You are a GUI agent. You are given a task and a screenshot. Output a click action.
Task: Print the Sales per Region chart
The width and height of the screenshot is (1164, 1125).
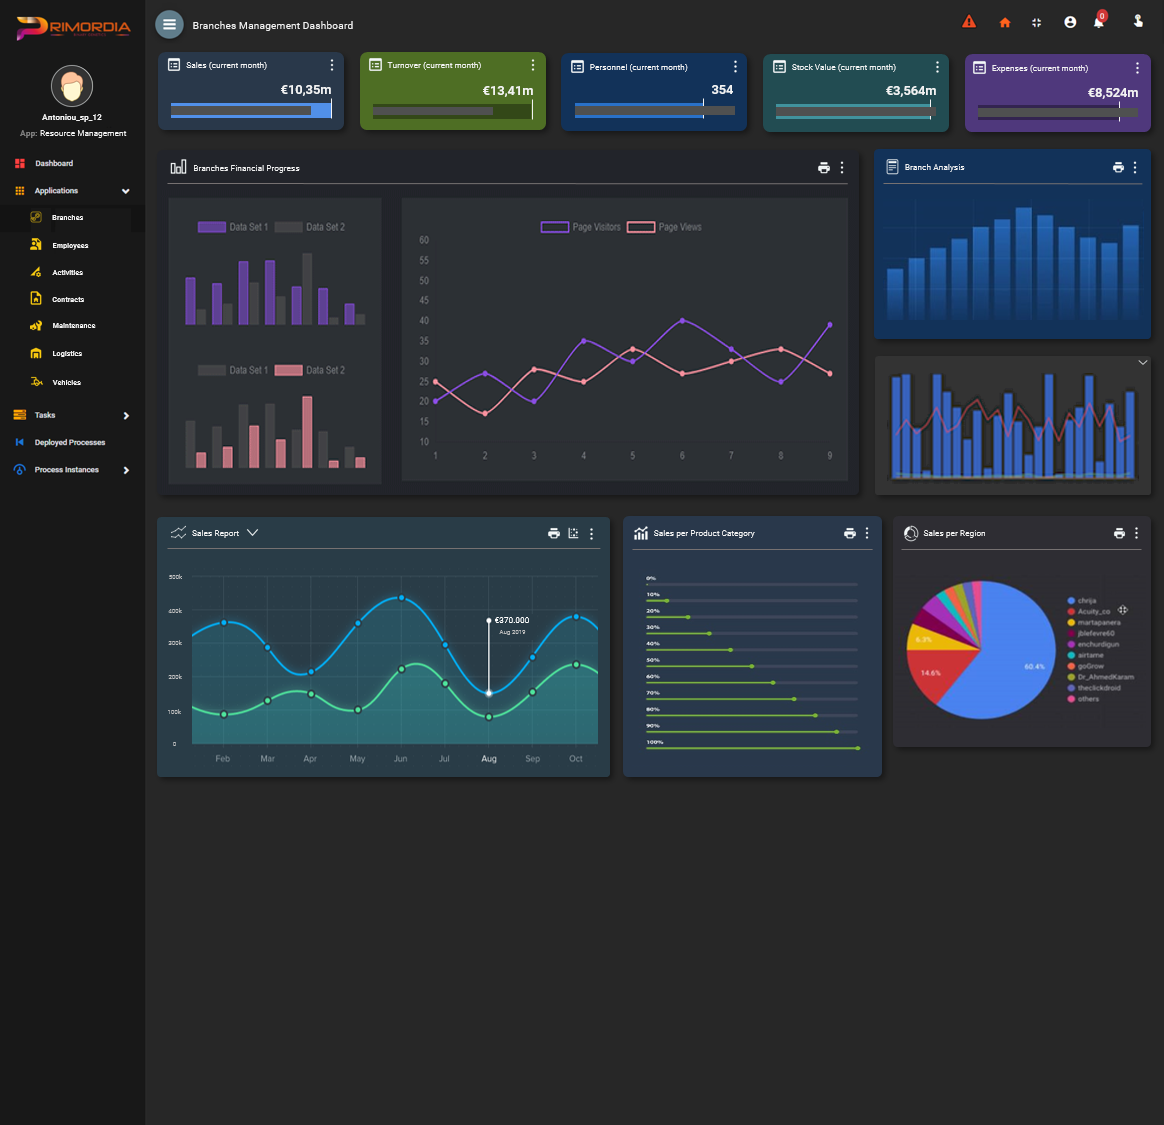coord(1119,534)
